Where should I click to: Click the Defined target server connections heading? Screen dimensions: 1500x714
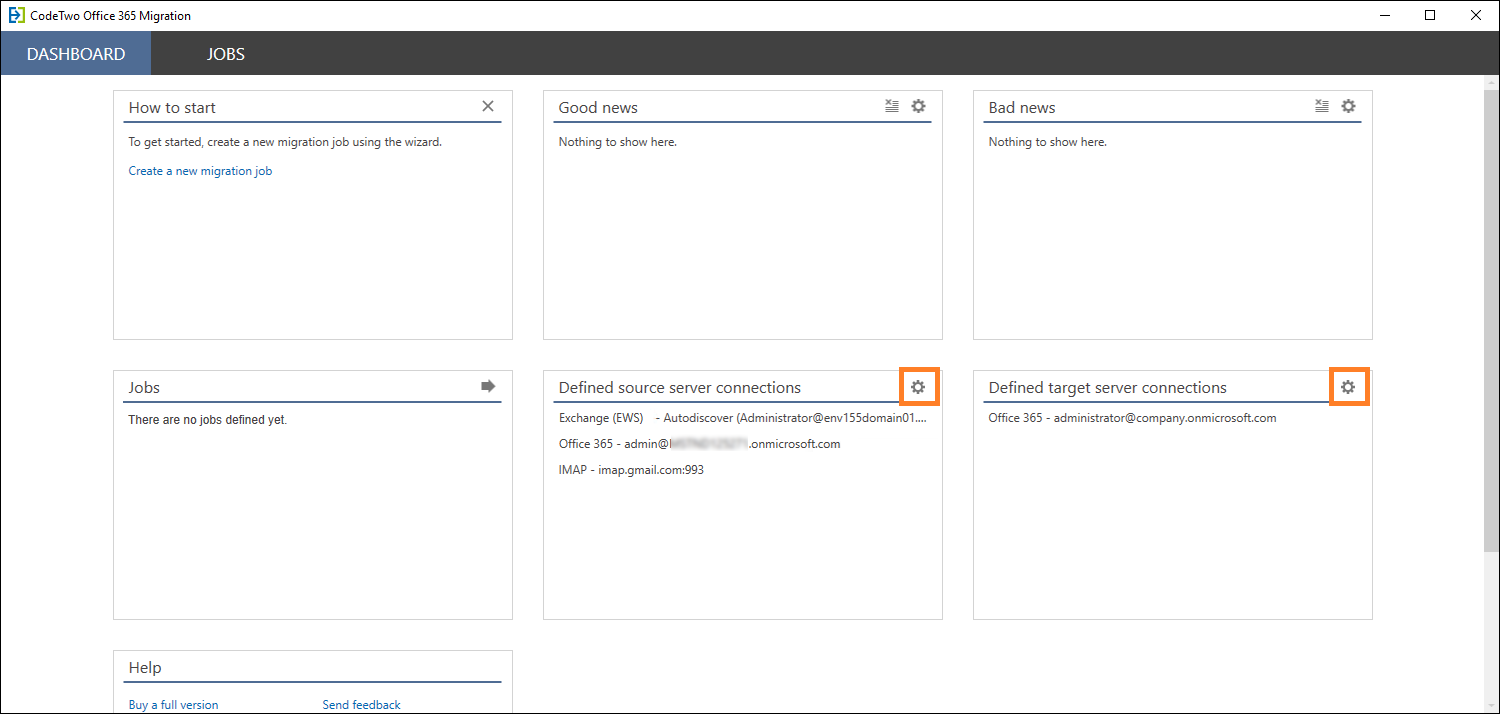[1107, 388]
